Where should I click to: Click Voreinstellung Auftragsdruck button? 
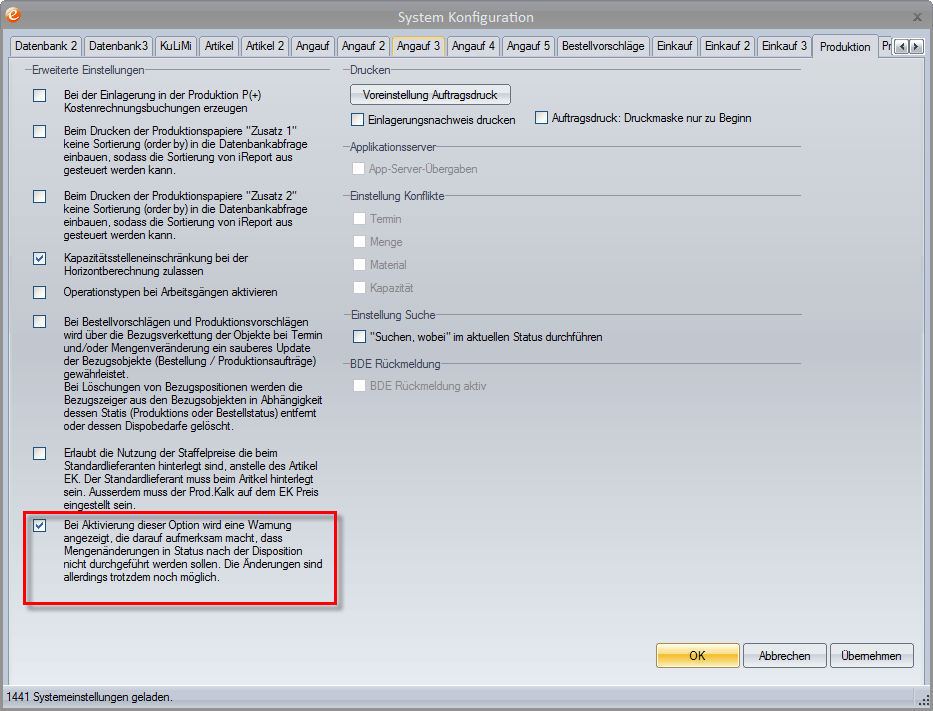coord(430,95)
